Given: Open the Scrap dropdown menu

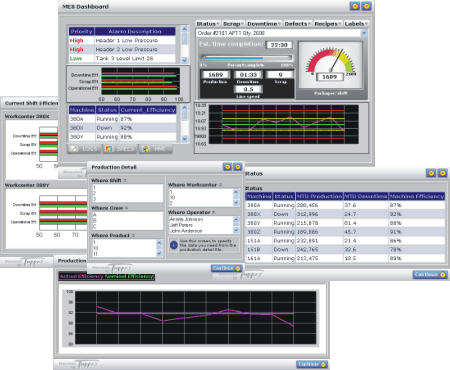Looking at the screenshot, I should tap(233, 24).
